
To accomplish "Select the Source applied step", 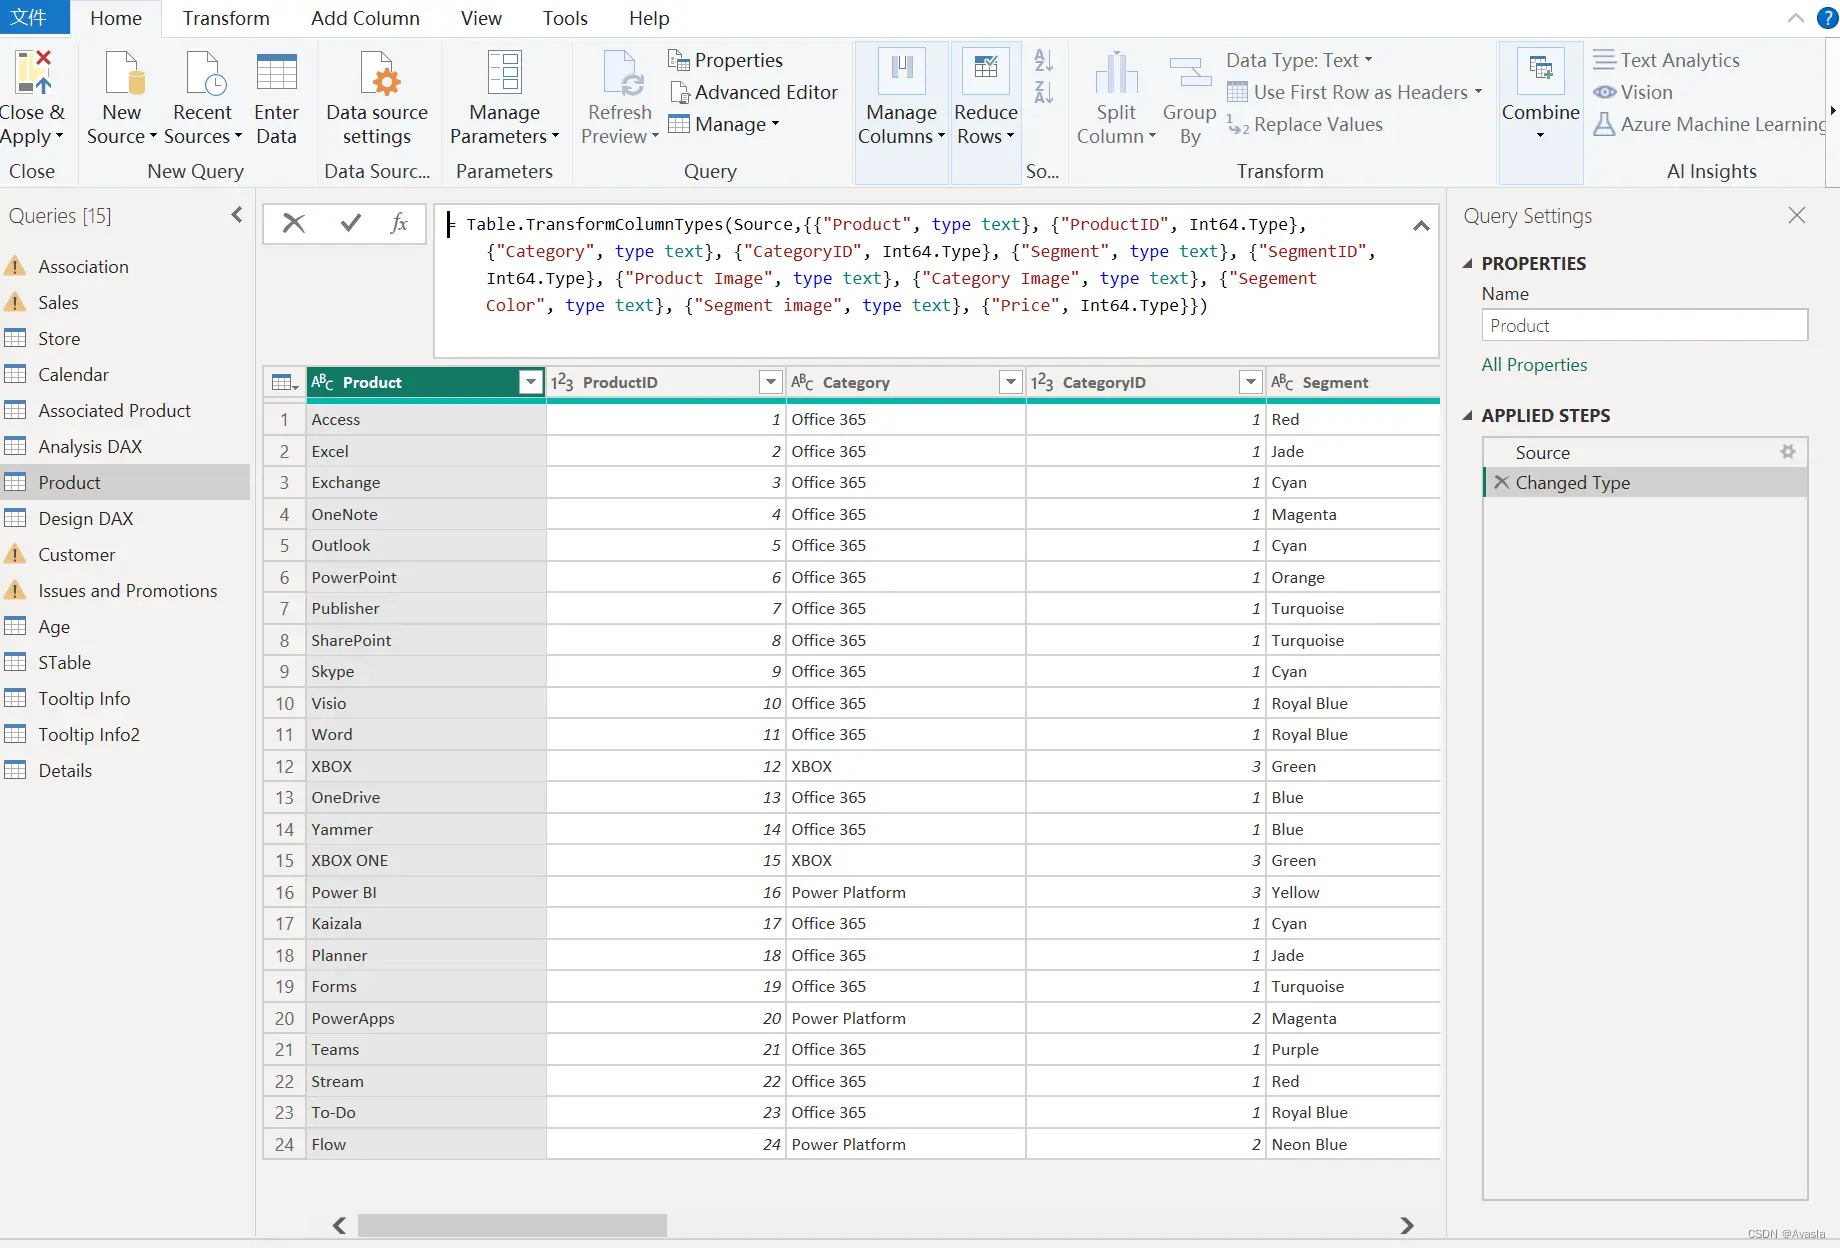I will point(1645,452).
